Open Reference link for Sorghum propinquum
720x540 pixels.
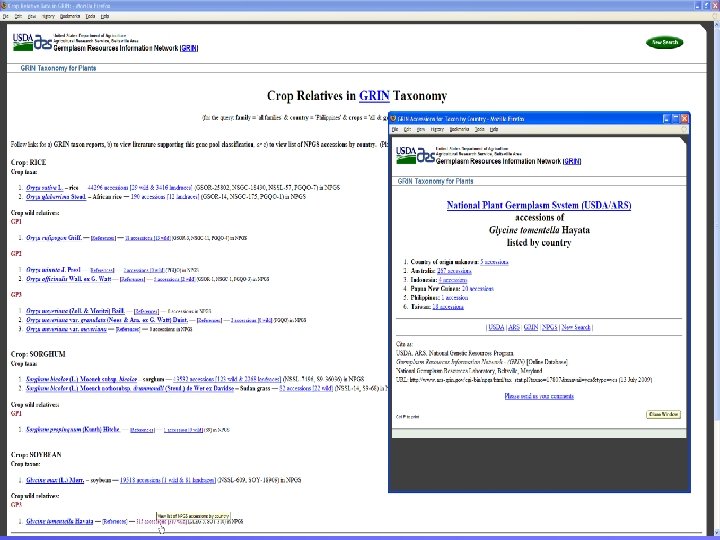[142, 430]
